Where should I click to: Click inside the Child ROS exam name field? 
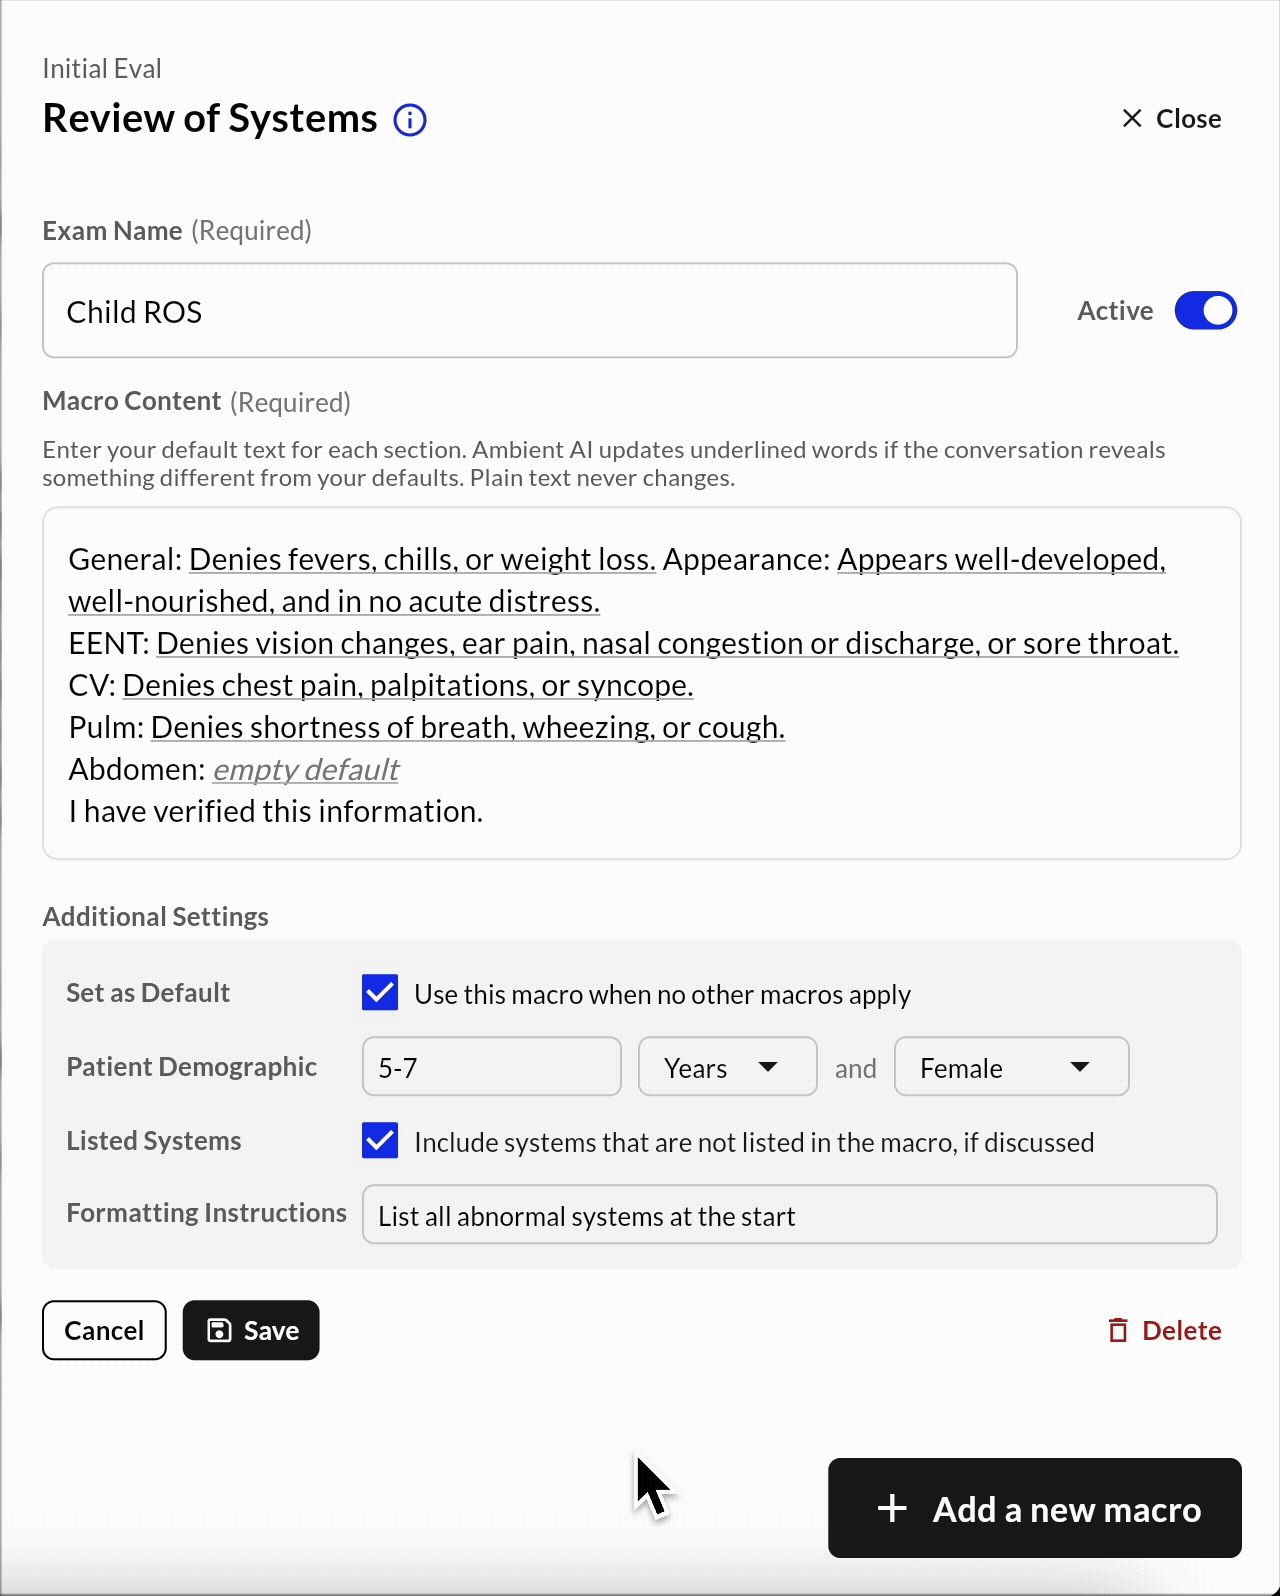[529, 310]
